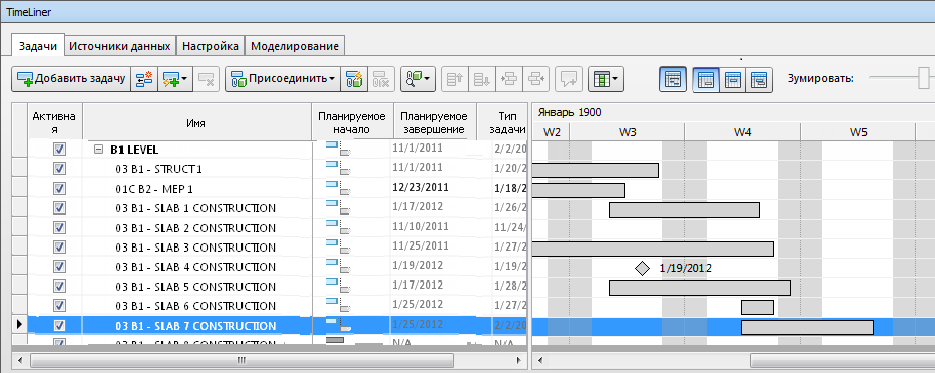Screen dimensions: 935x373
Task: Click the short SLAB 6 Gantt bar
Action: [757, 307]
